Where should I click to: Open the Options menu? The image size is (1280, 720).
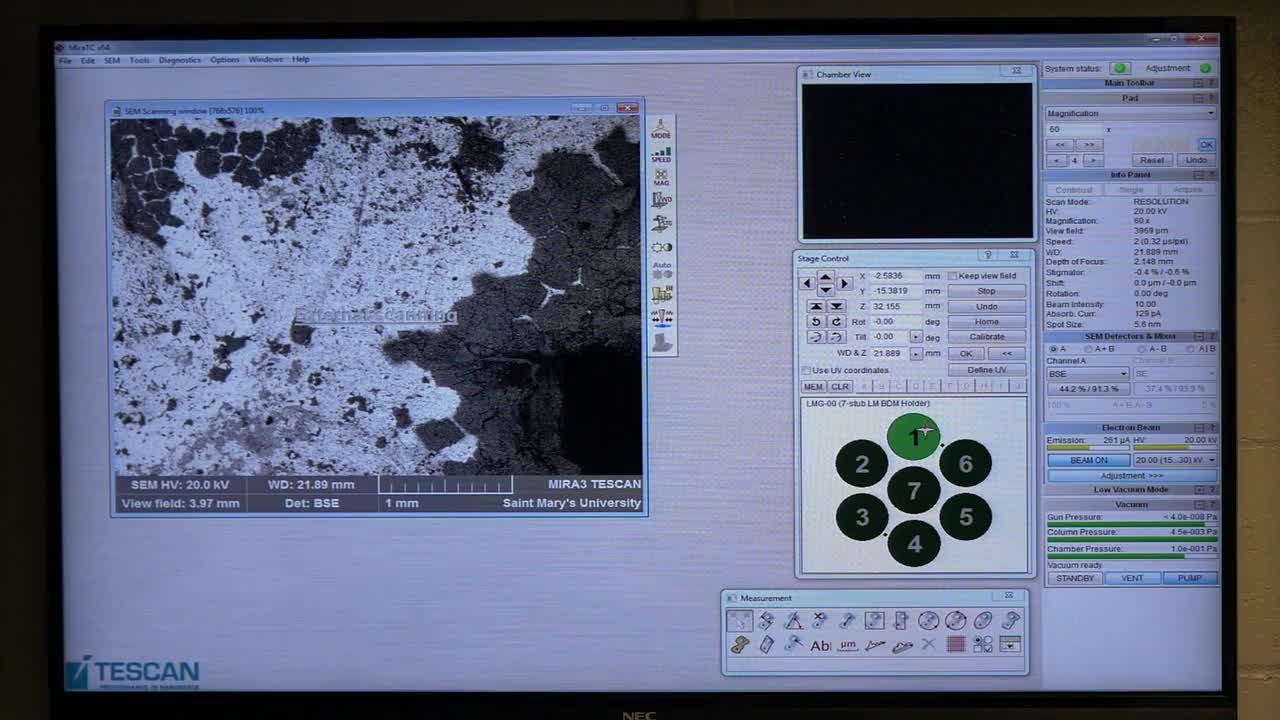(225, 60)
